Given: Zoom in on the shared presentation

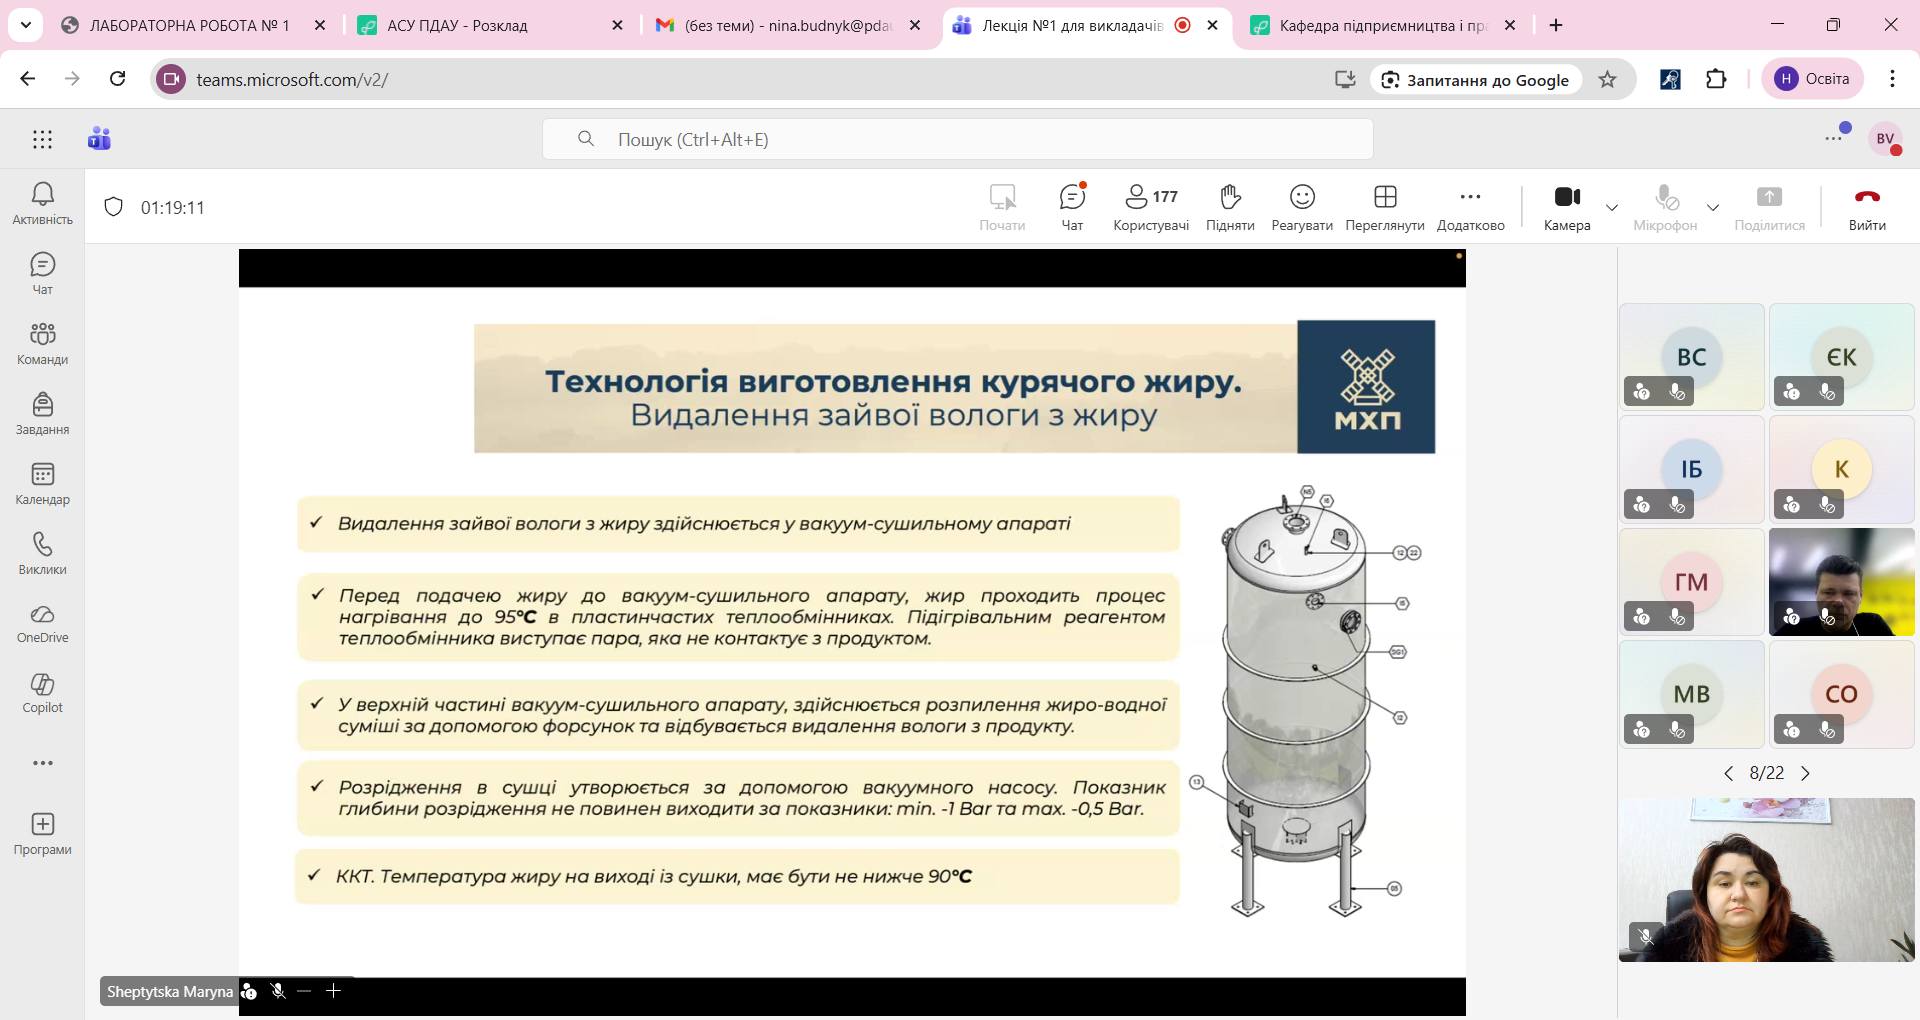Looking at the screenshot, I should 334,991.
